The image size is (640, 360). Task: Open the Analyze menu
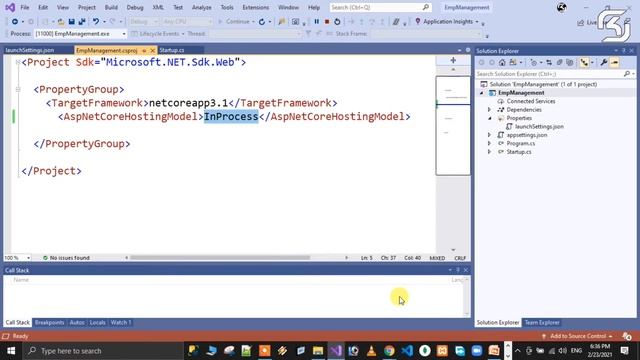[202, 7]
